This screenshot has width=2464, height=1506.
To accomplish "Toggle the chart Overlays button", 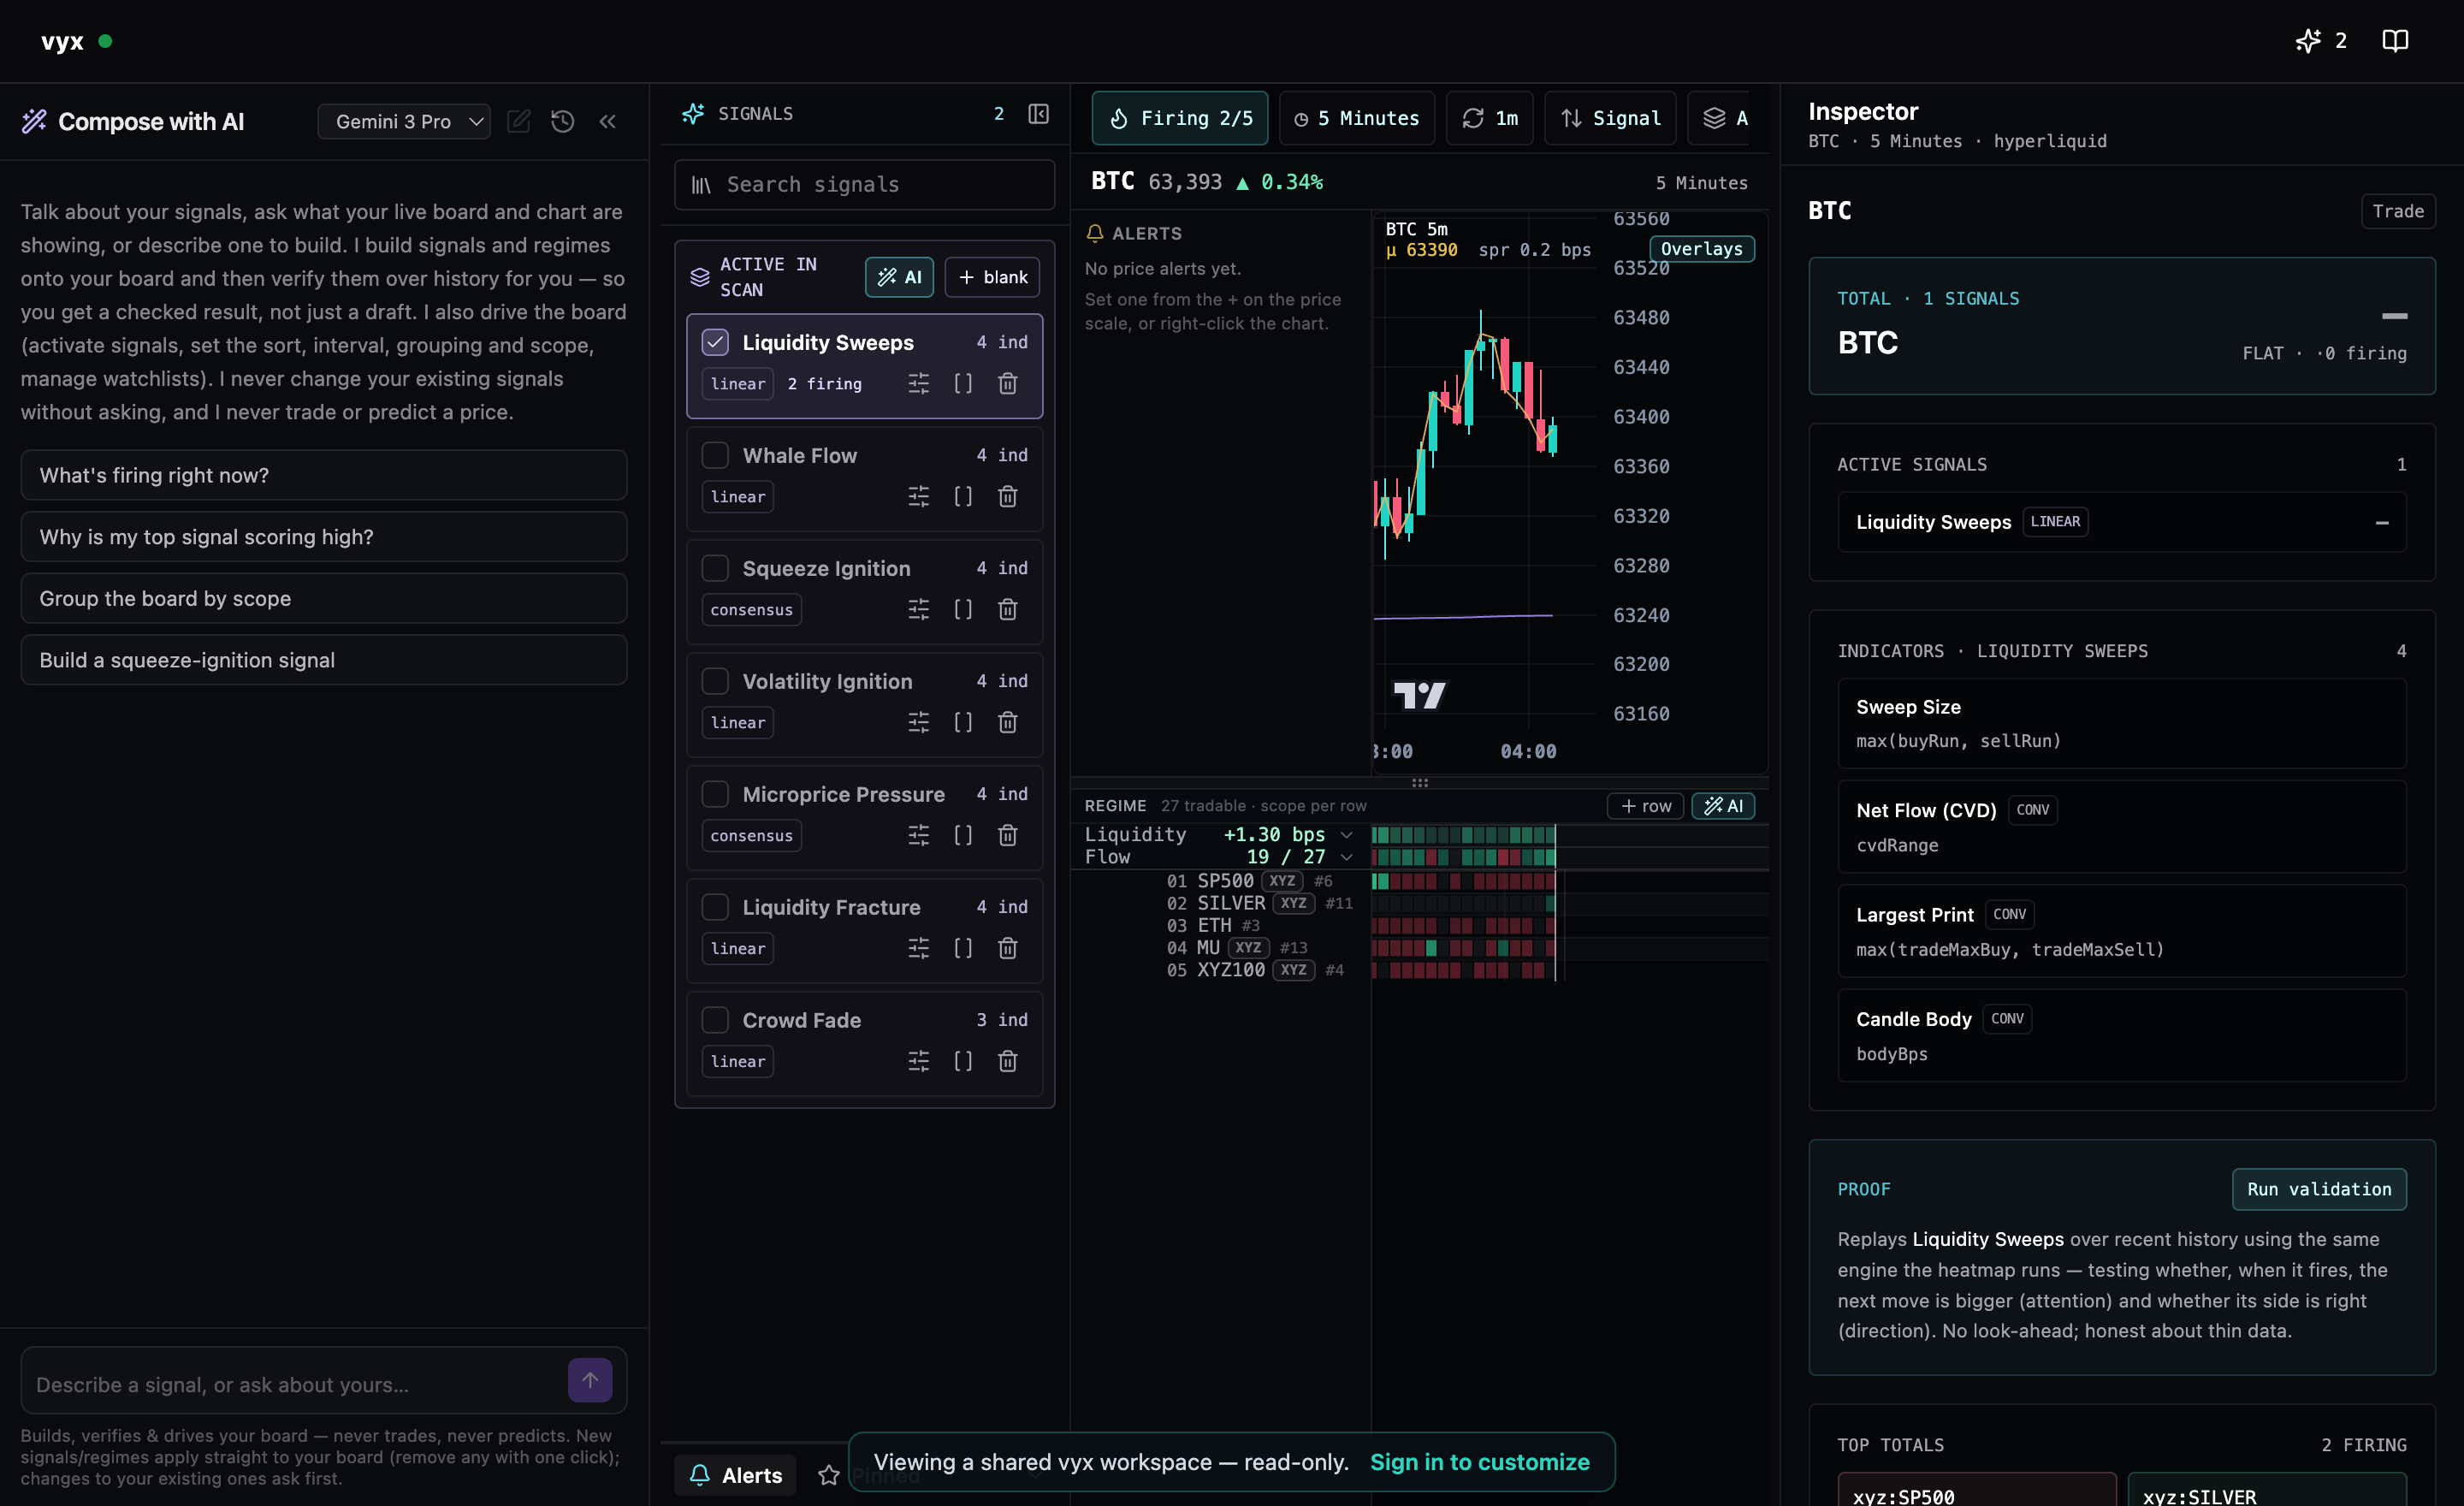I will point(1701,249).
